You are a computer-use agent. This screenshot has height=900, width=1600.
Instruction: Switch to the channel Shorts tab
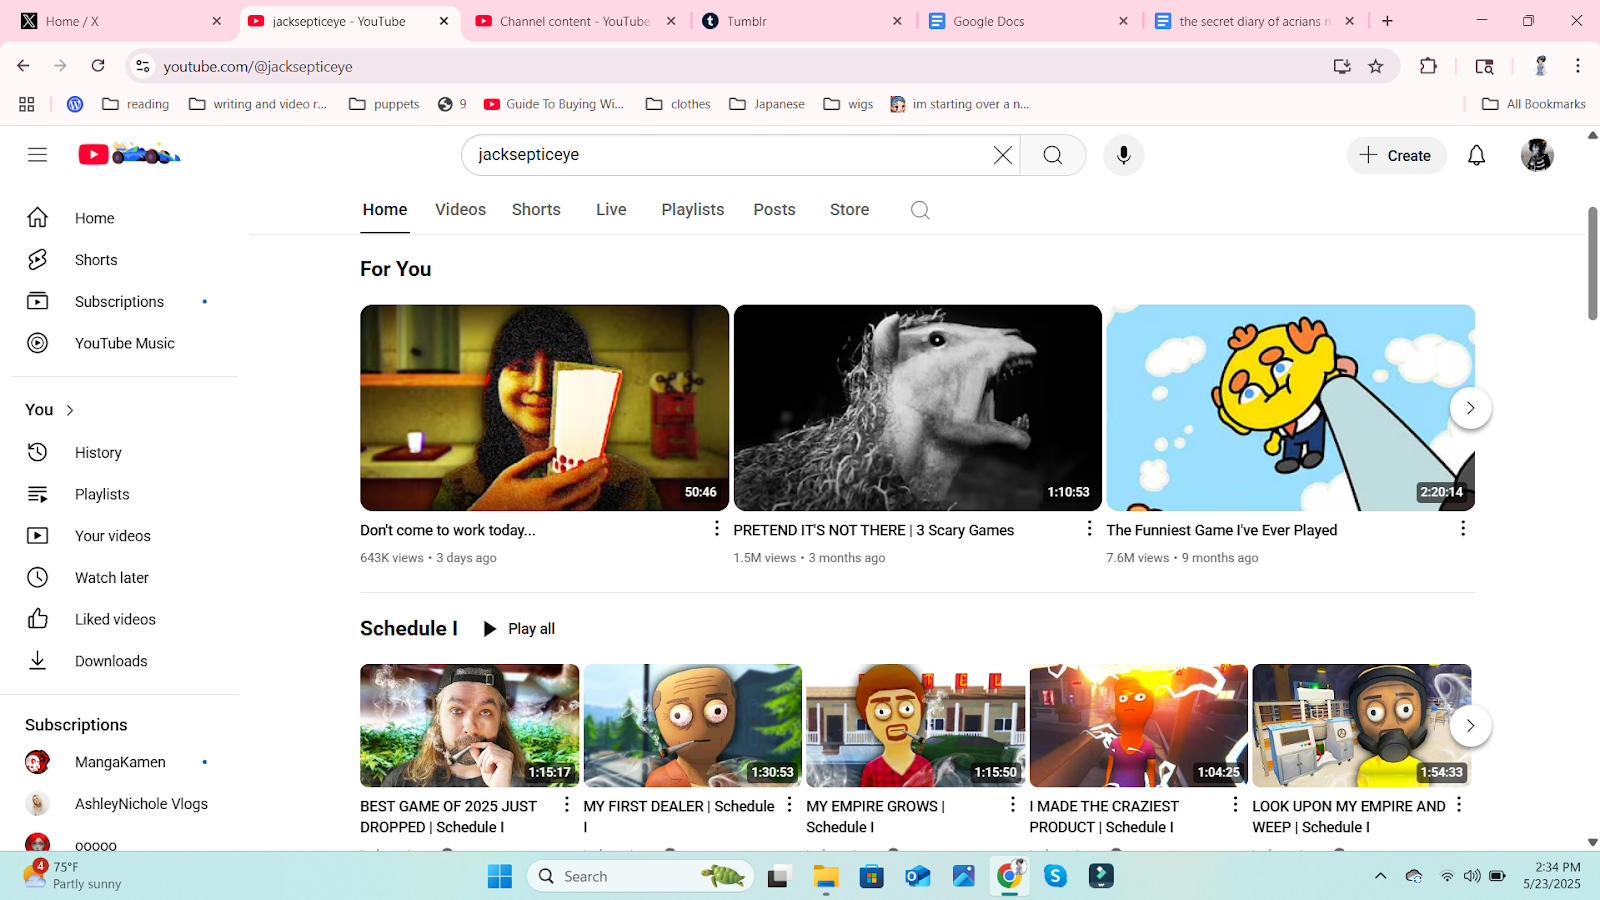pos(536,210)
